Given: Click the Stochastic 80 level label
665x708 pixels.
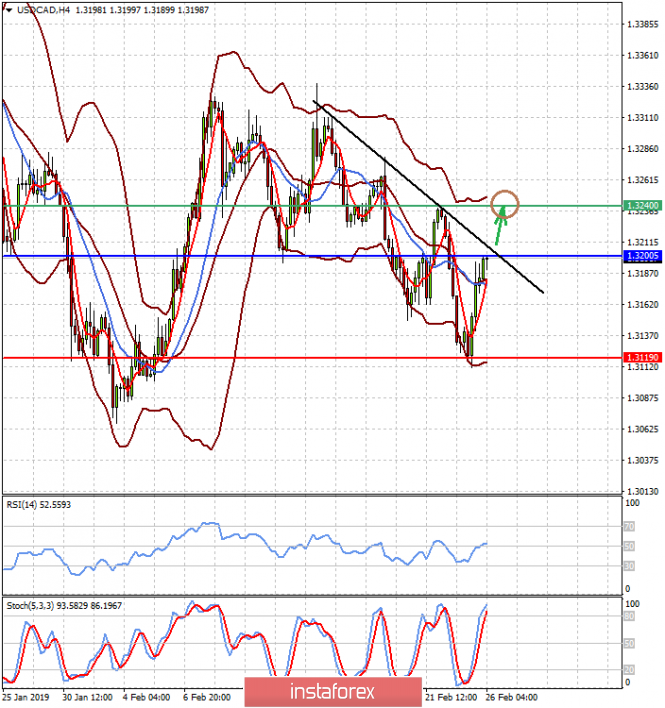Looking at the screenshot, I should 629,617.
